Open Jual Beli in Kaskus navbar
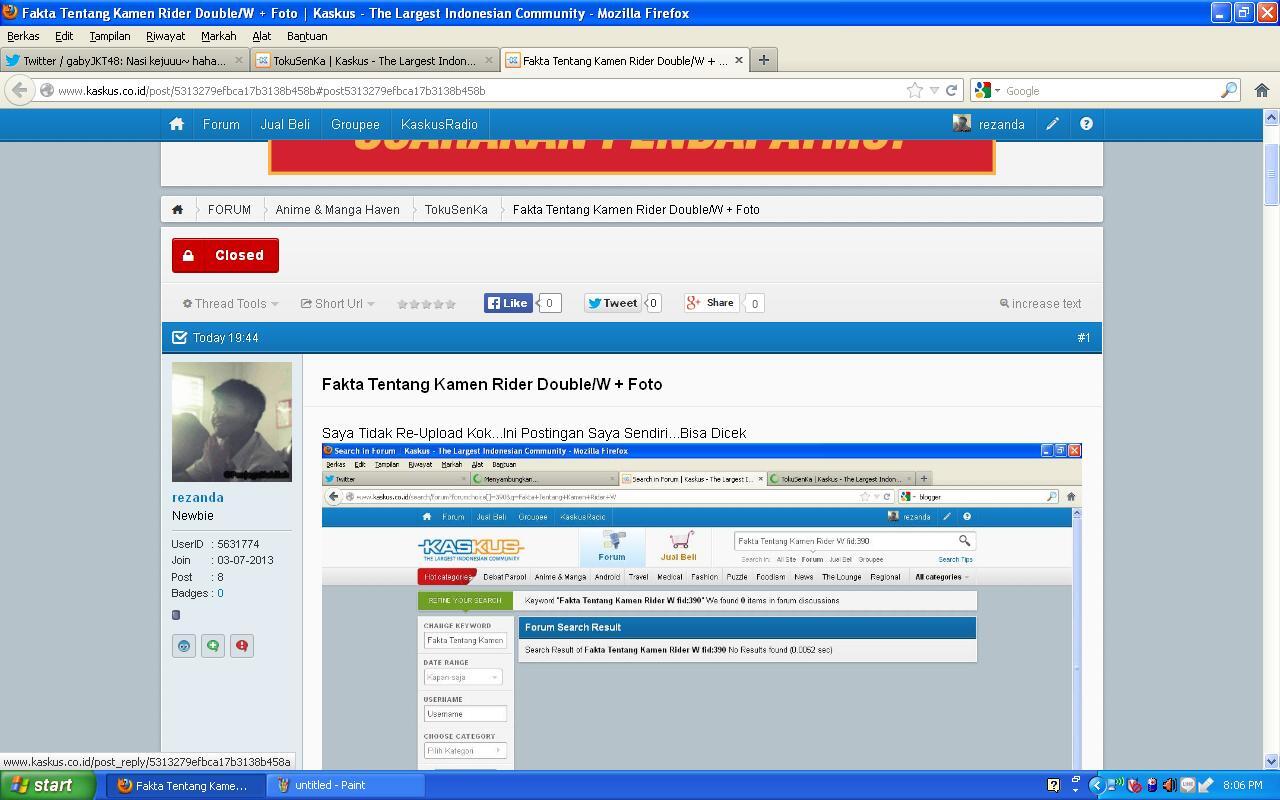This screenshot has width=1280, height=800. (285, 124)
